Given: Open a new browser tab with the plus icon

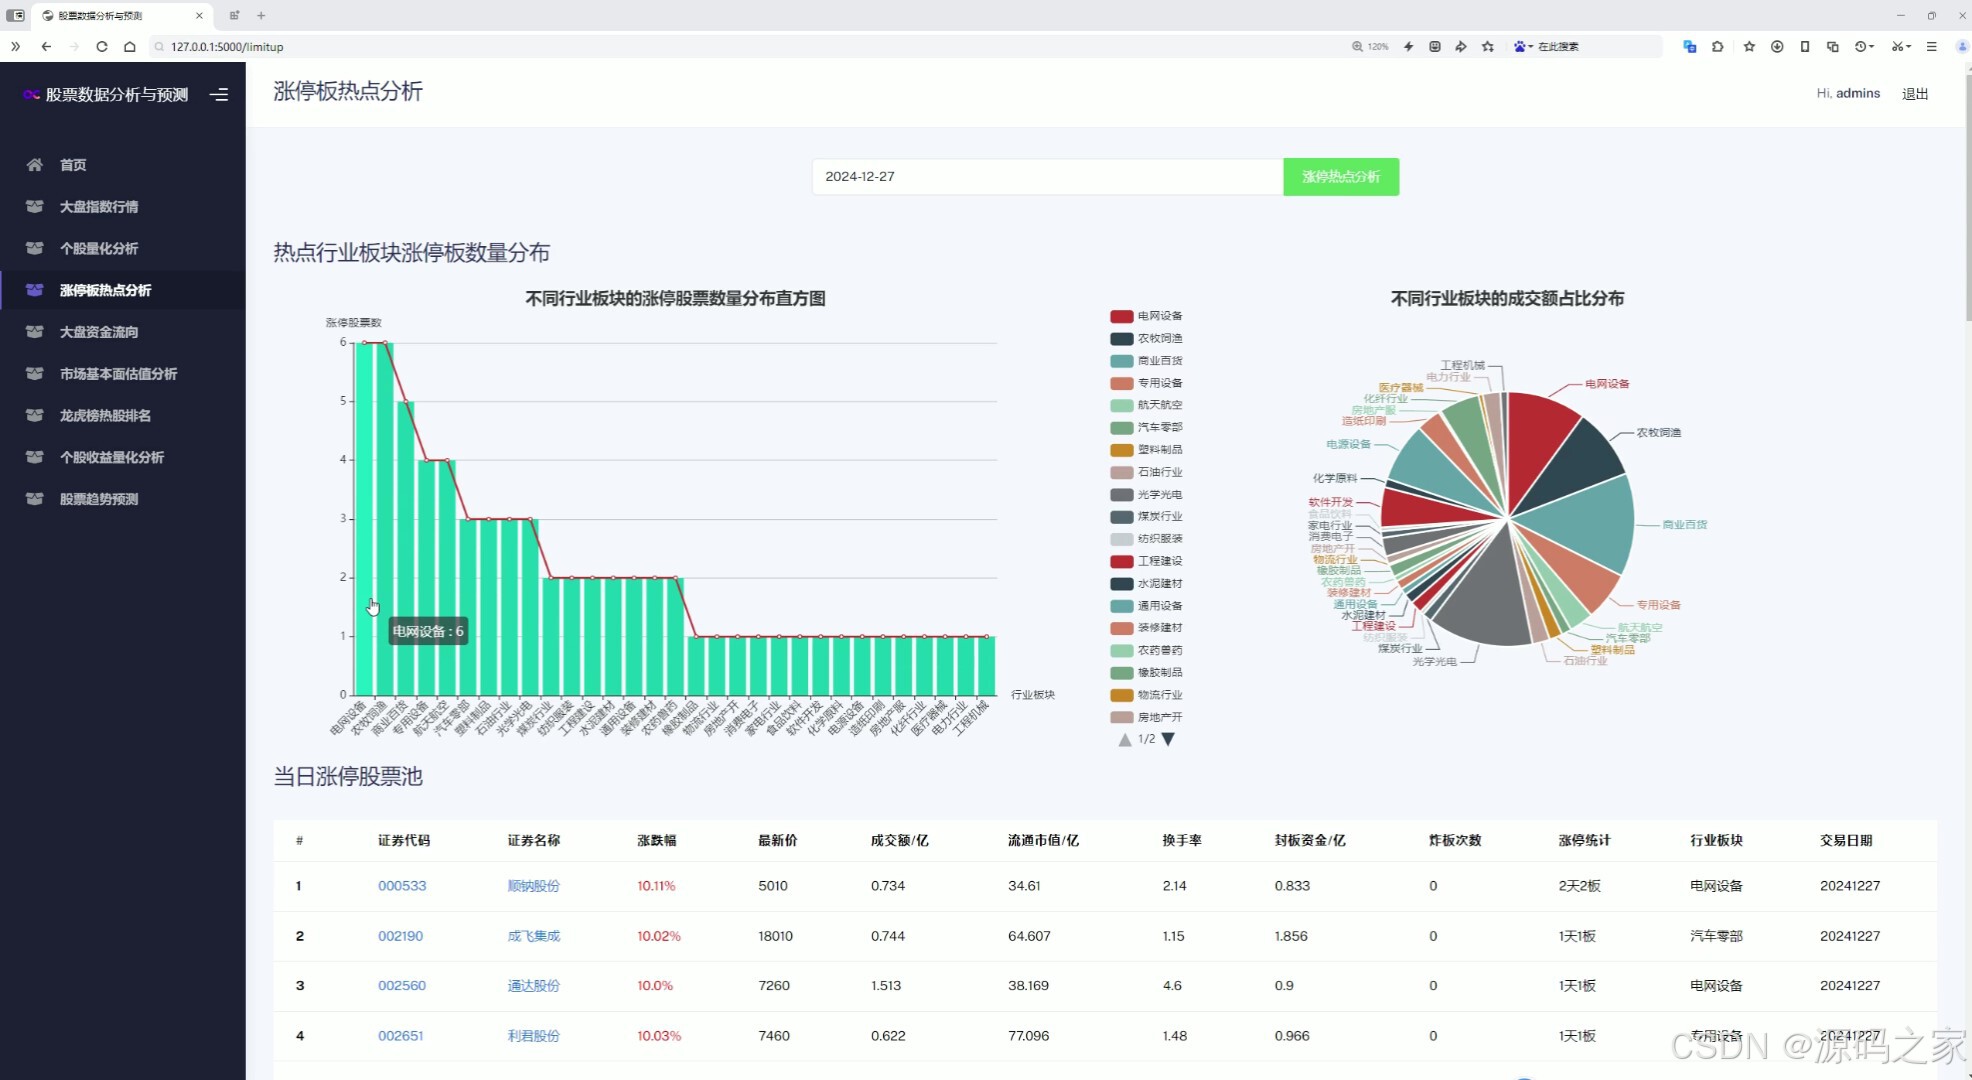Looking at the screenshot, I should (261, 15).
